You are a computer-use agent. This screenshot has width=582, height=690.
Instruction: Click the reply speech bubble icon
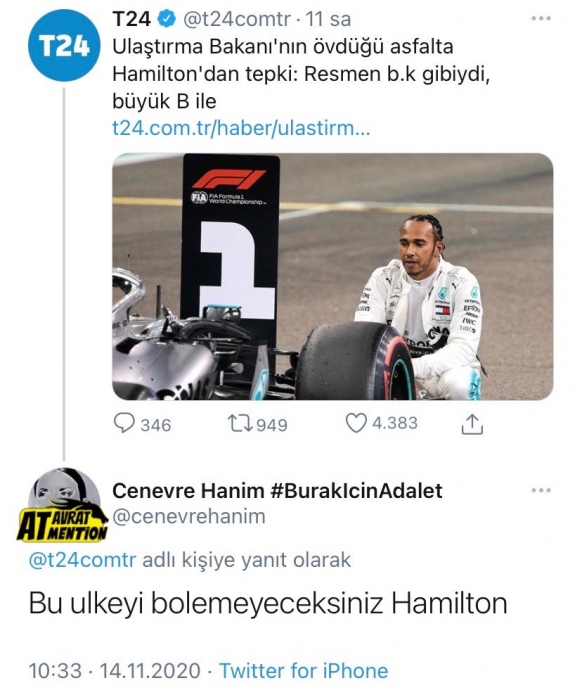click(124, 423)
